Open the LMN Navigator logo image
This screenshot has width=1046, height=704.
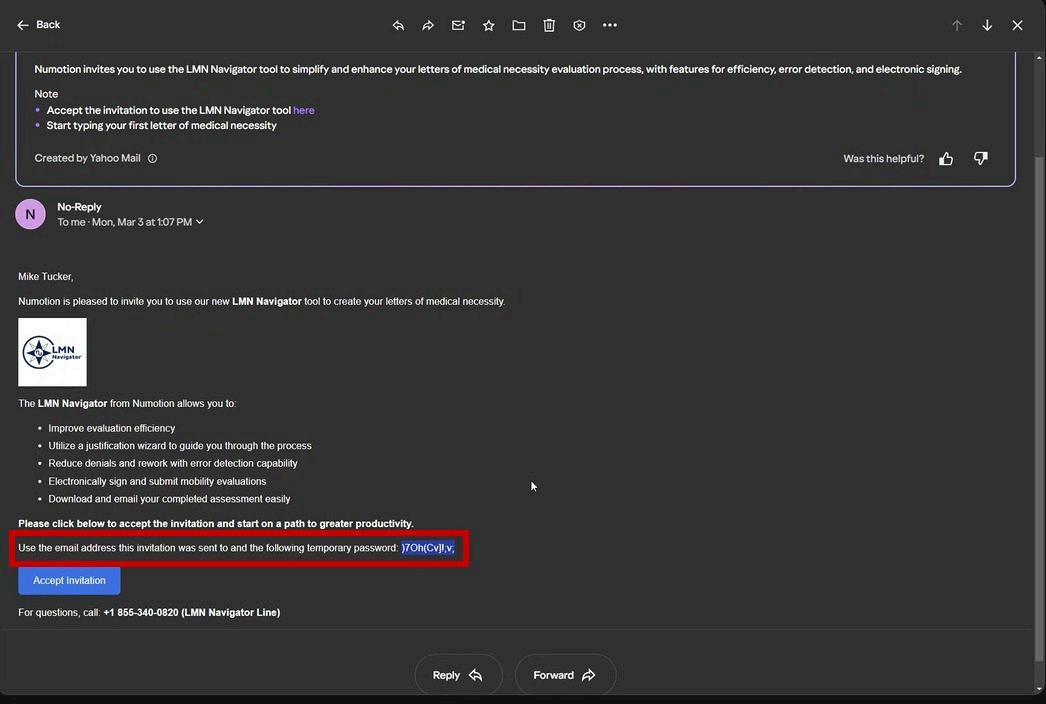[52, 352]
